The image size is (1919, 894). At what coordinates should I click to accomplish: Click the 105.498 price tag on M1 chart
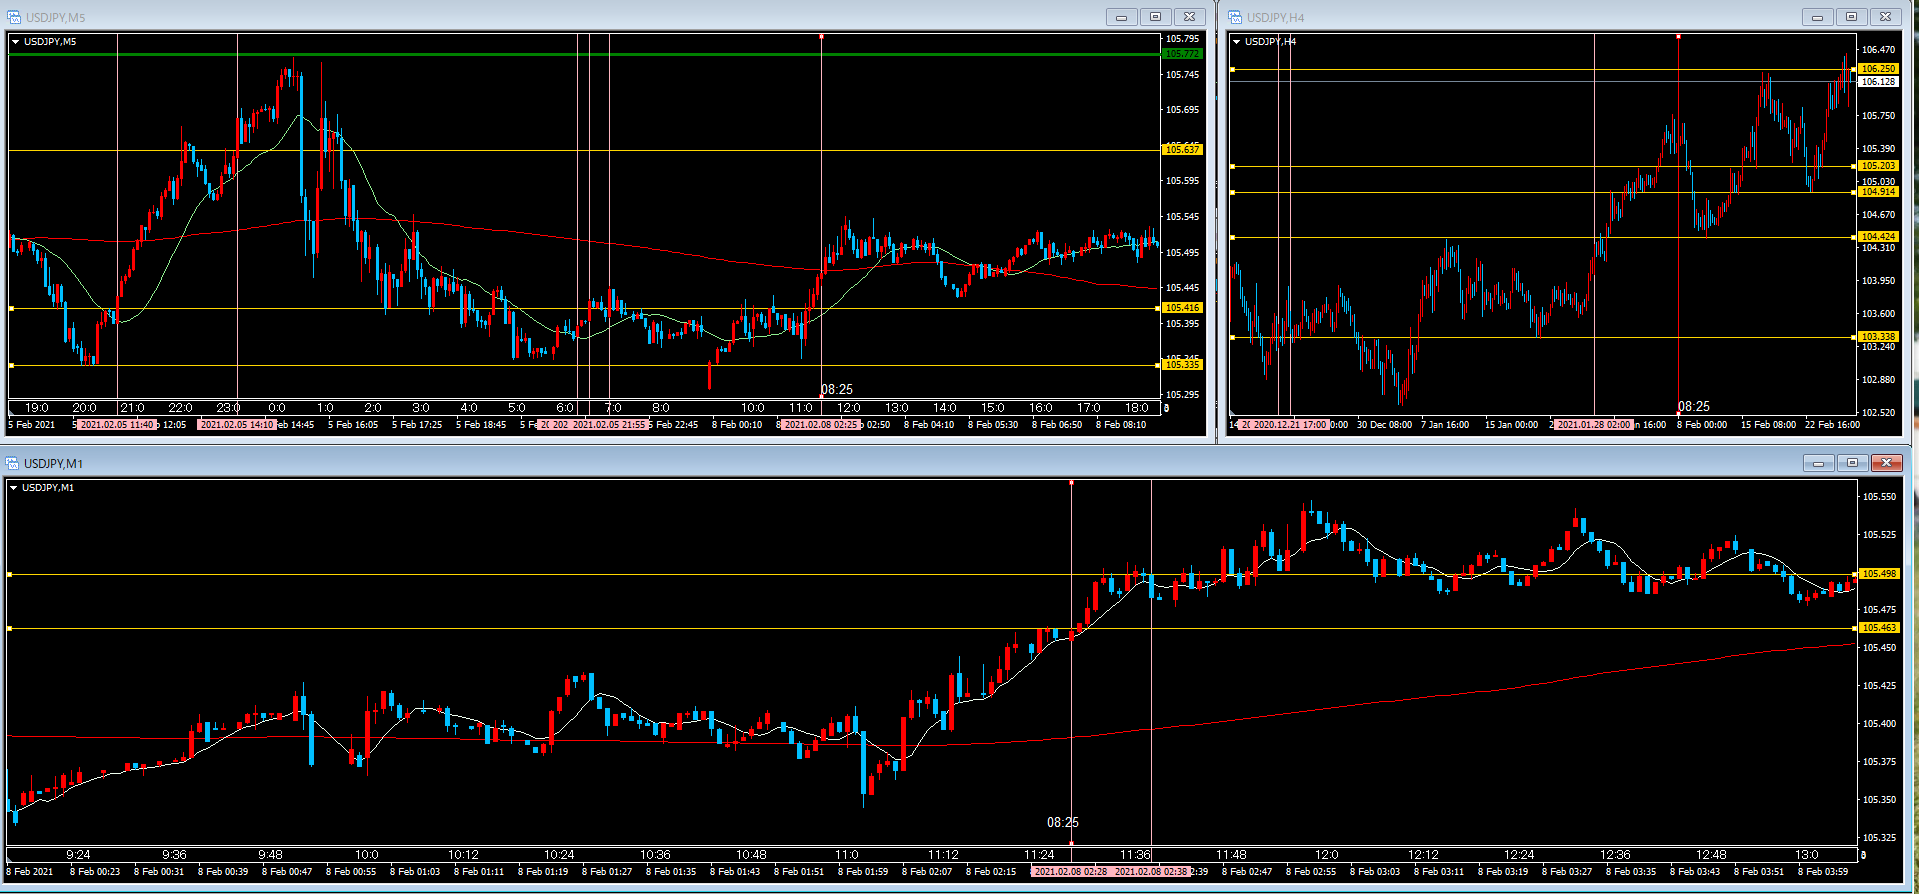pos(1878,574)
